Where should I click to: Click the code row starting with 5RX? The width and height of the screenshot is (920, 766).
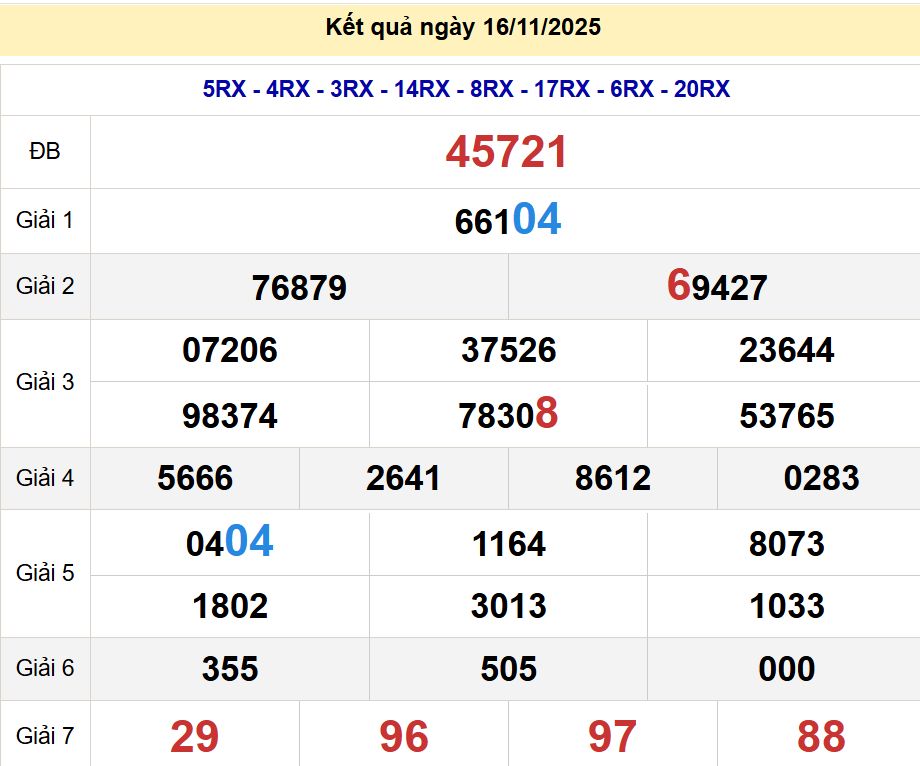click(x=466, y=89)
